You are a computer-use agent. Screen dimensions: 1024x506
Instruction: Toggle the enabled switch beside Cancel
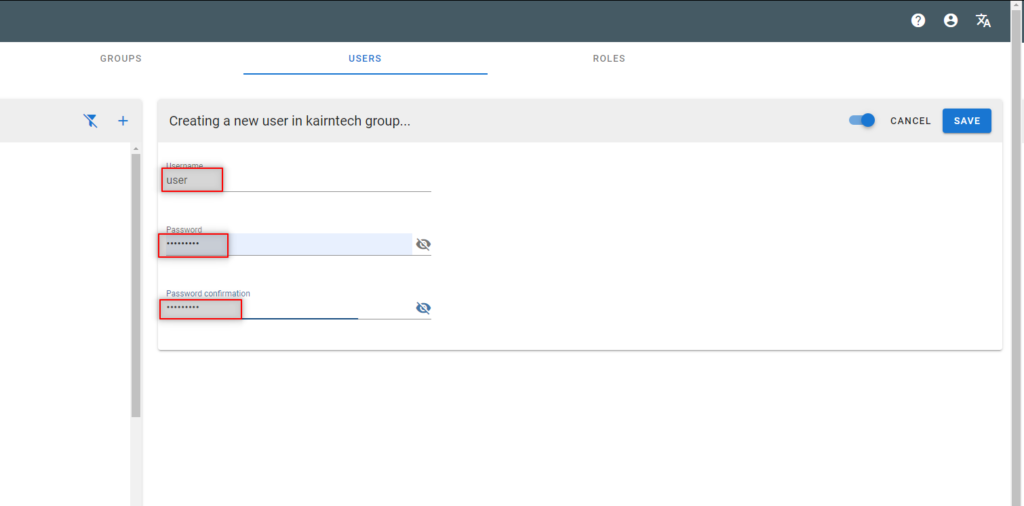tap(862, 120)
